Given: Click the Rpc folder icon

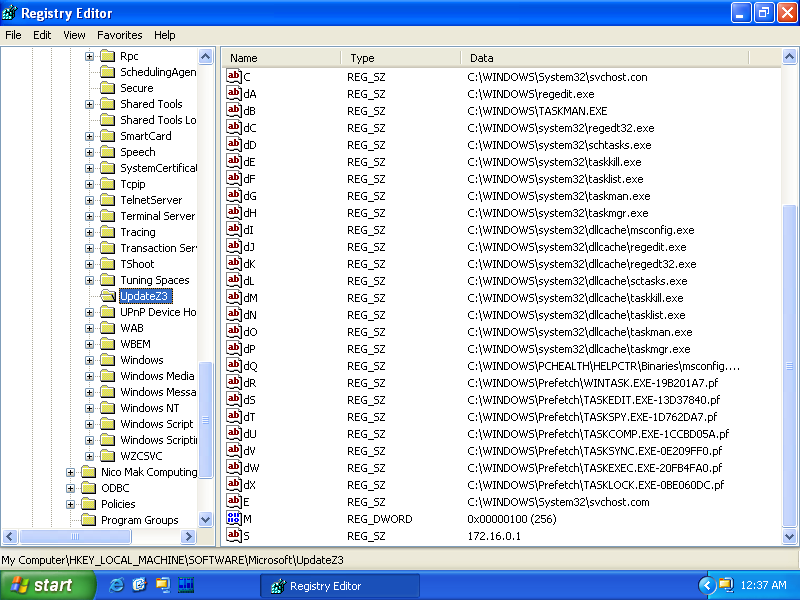Looking at the screenshot, I should click(108, 56).
